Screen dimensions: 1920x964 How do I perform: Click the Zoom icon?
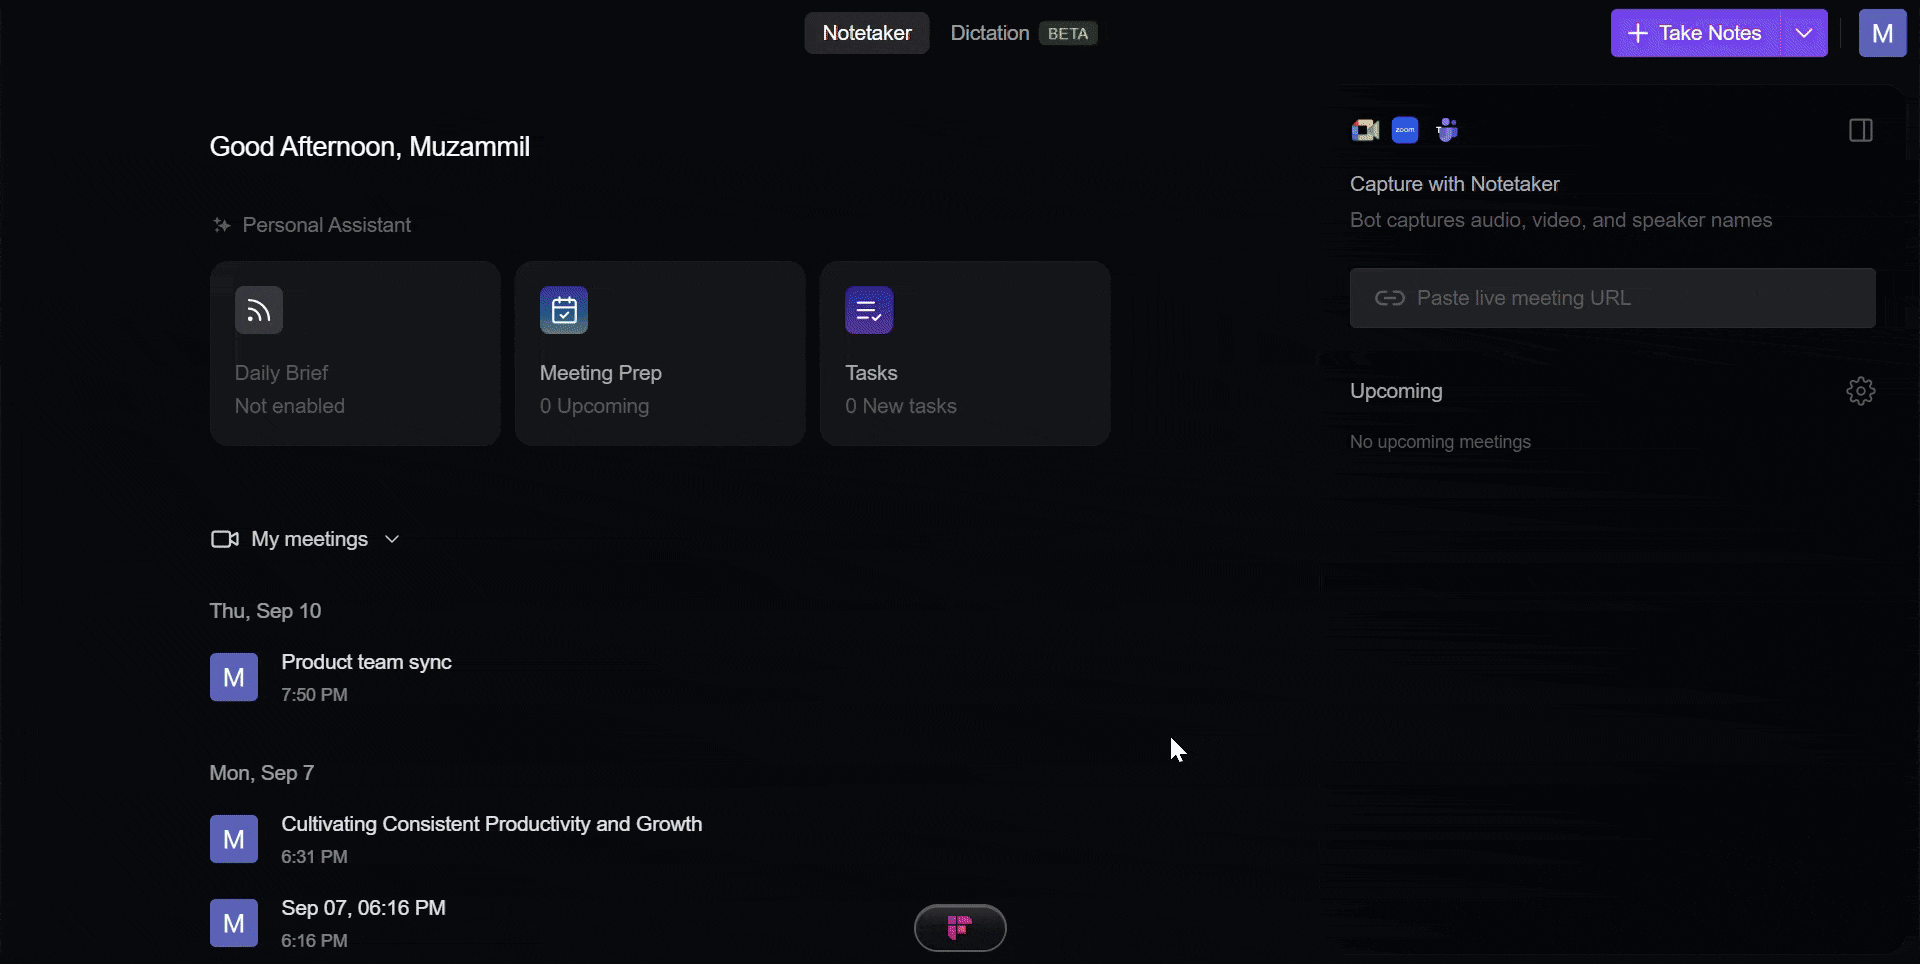click(1405, 130)
